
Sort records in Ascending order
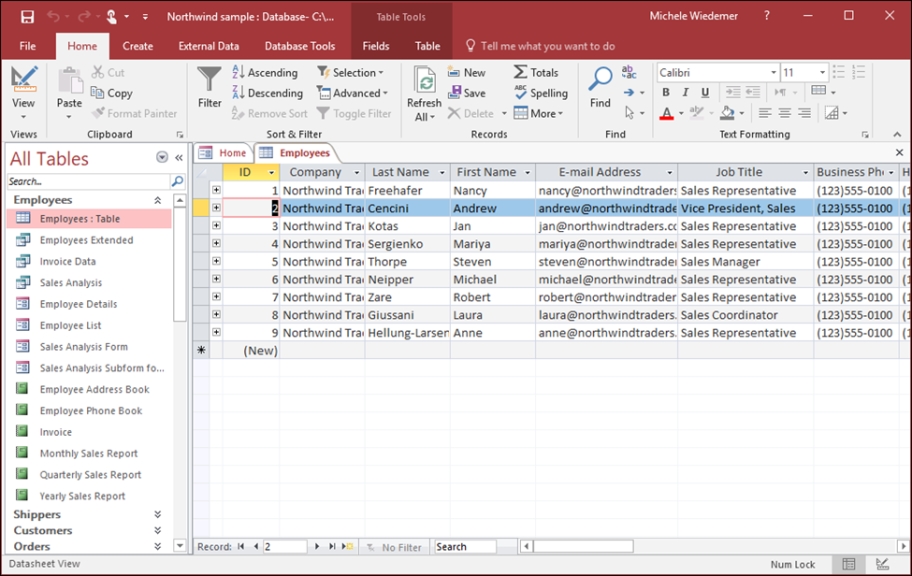[x=265, y=72]
